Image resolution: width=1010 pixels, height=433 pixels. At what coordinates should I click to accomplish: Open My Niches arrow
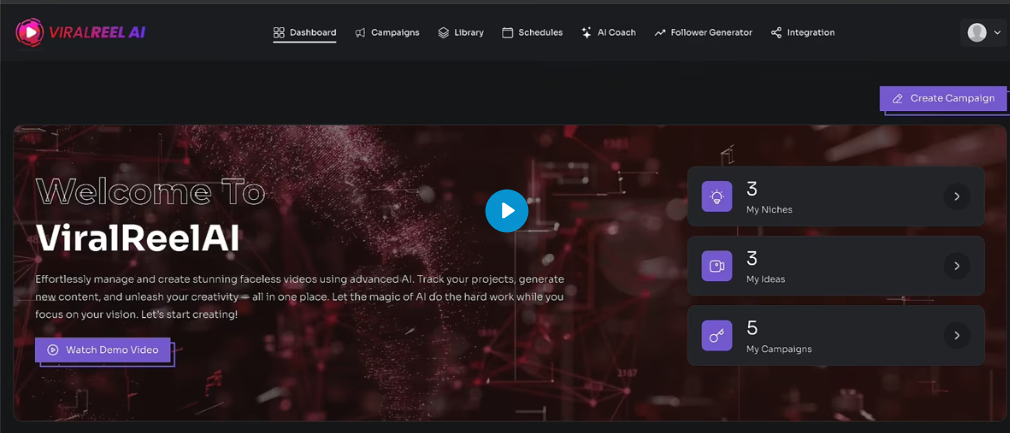(957, 197)
